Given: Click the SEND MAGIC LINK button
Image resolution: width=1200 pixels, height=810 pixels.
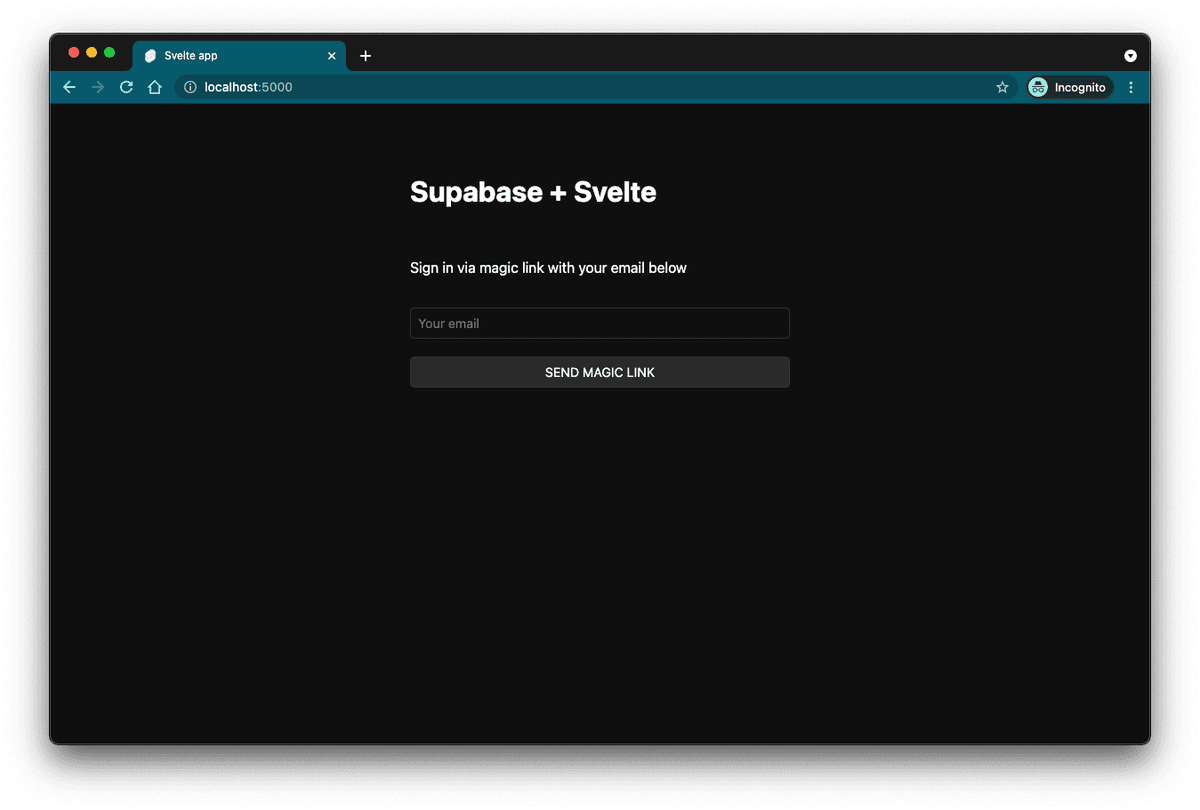Looking at the screenshot, I should click(599, 371).
